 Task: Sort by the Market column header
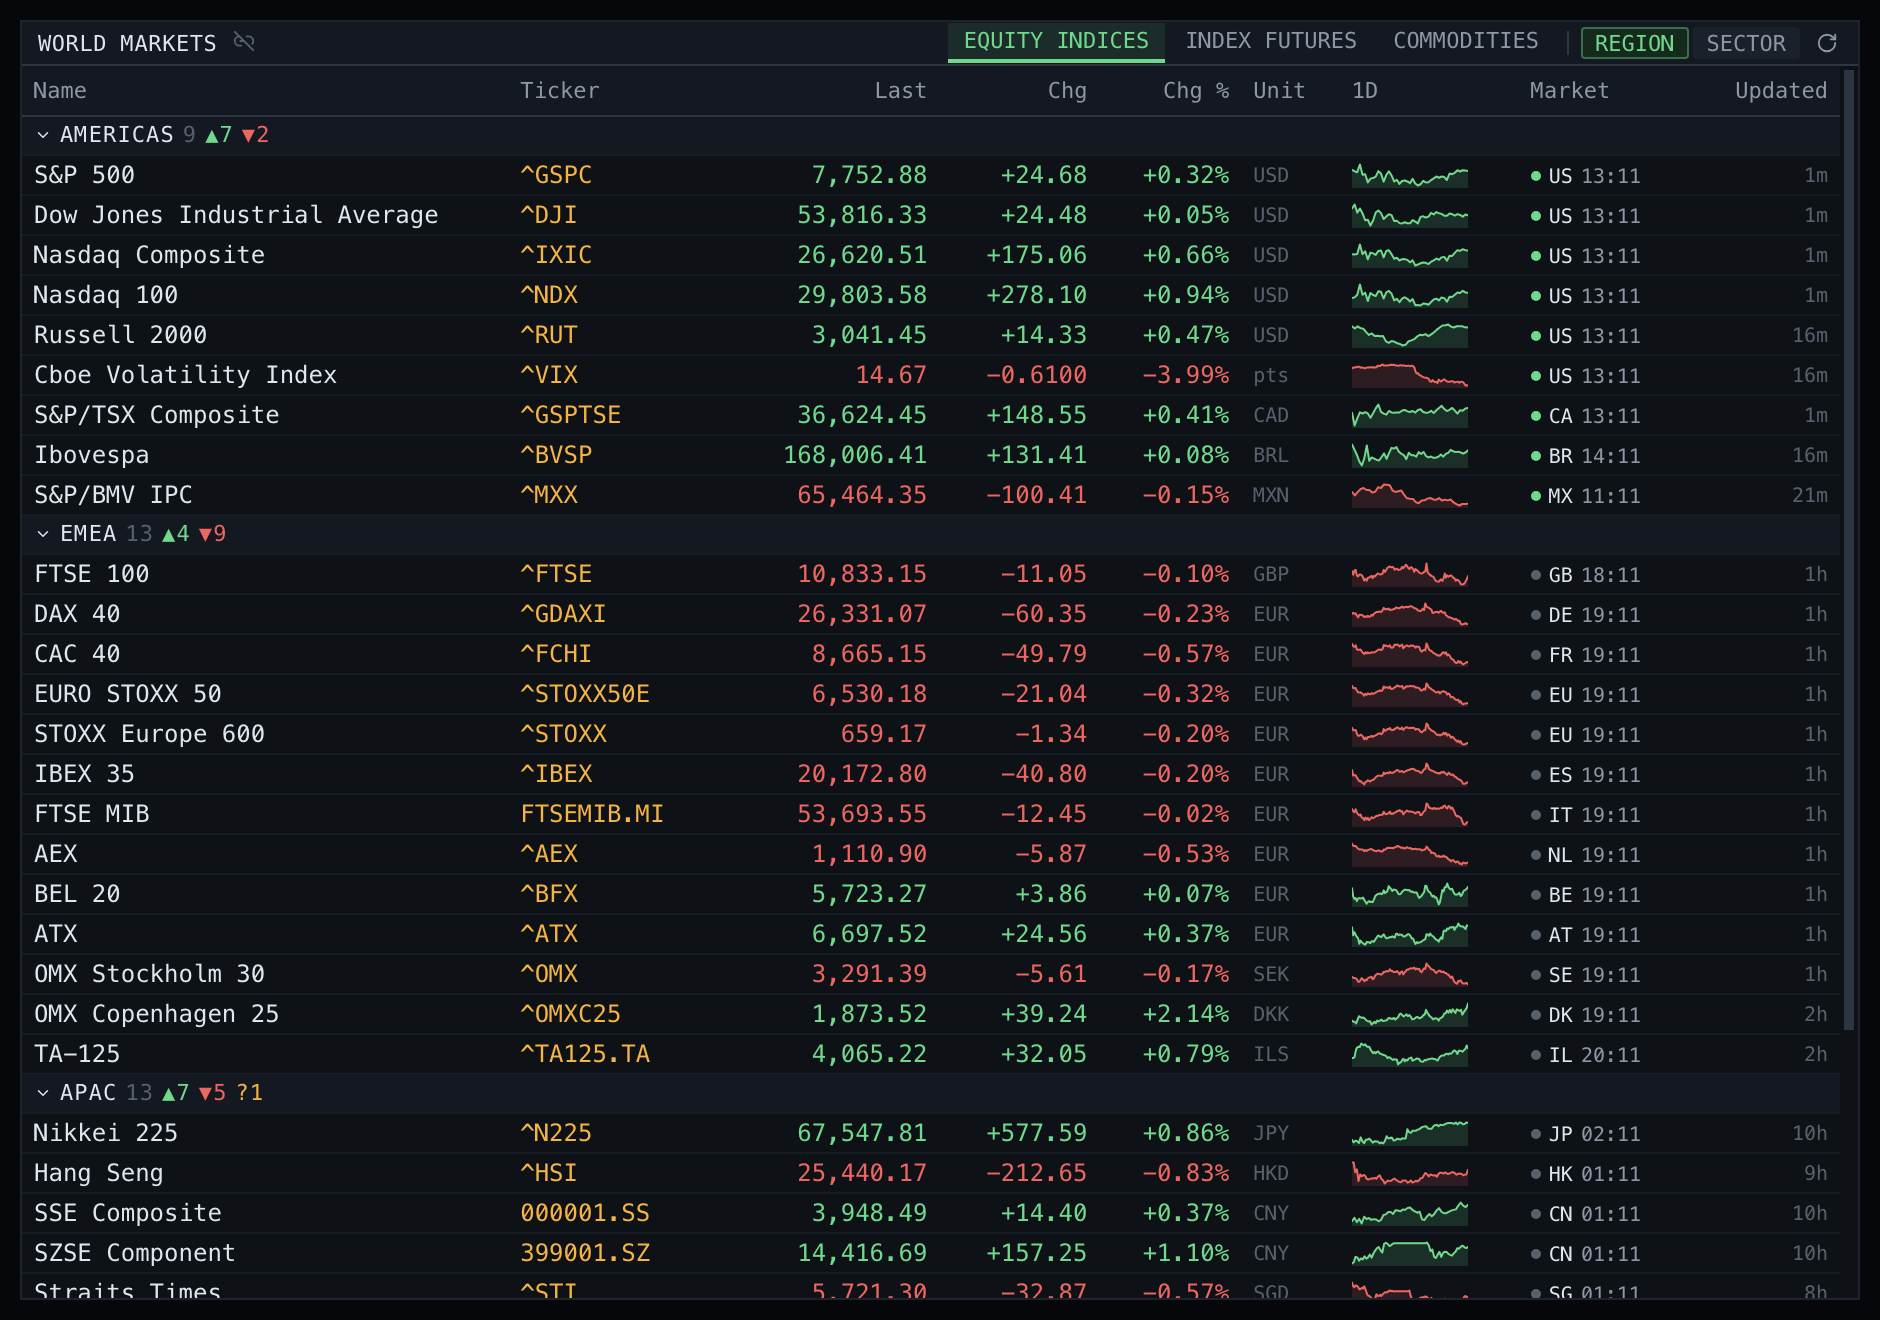pos(1569,91)
